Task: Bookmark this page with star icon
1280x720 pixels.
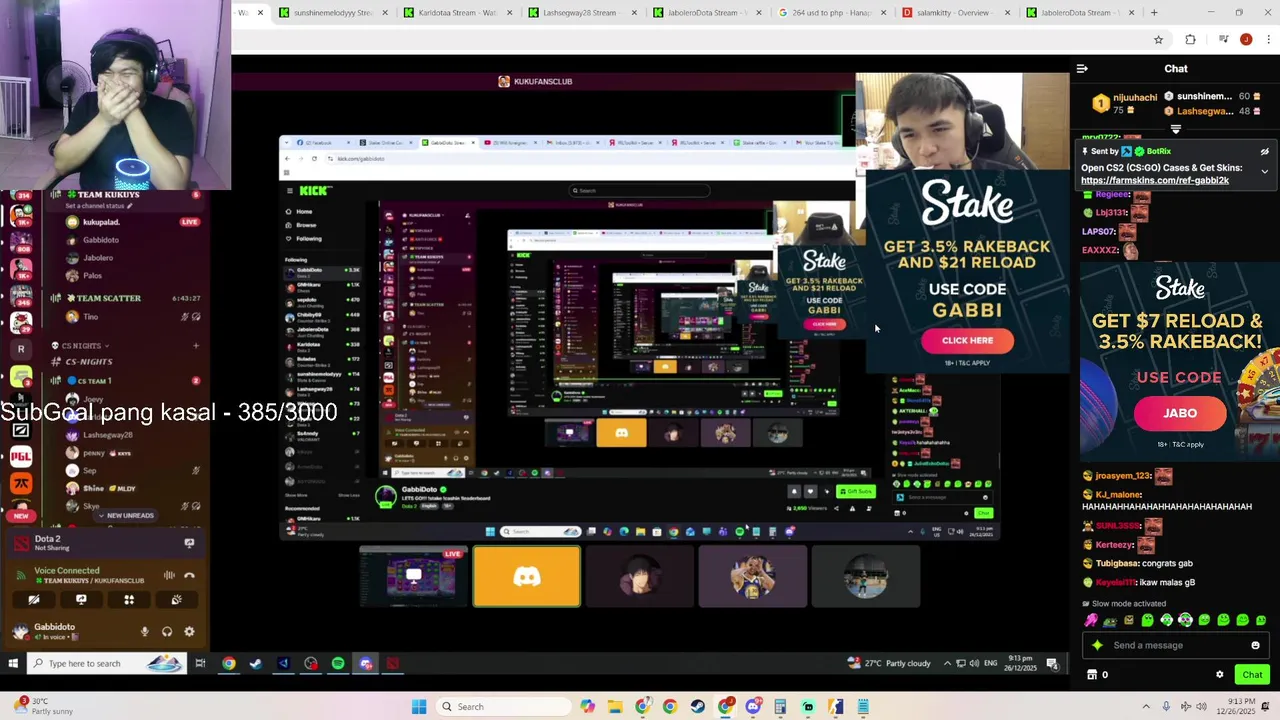Action: 1158,40
